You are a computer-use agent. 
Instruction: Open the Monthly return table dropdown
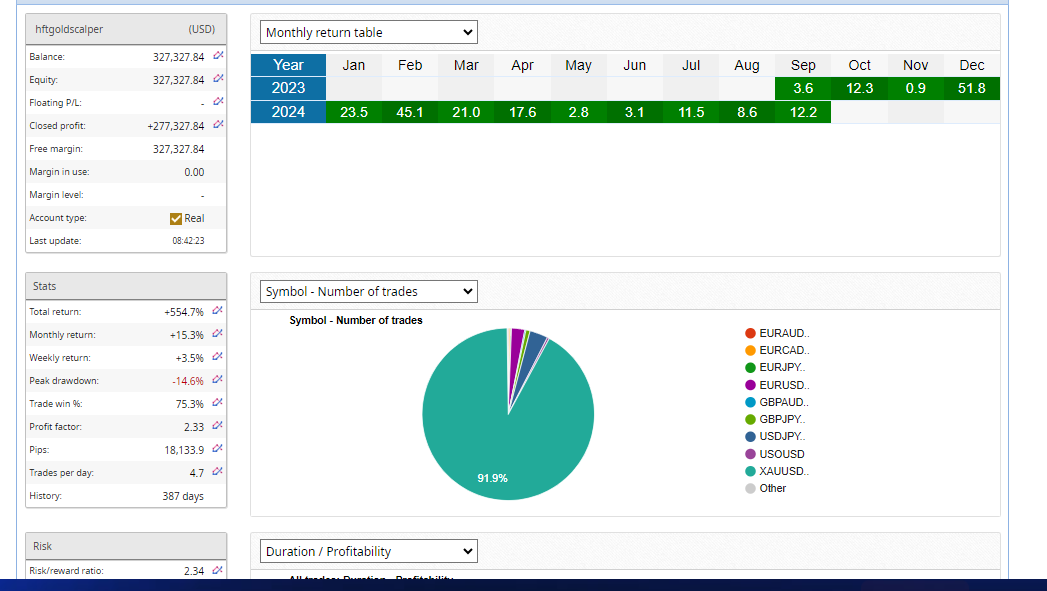(369, 33)
